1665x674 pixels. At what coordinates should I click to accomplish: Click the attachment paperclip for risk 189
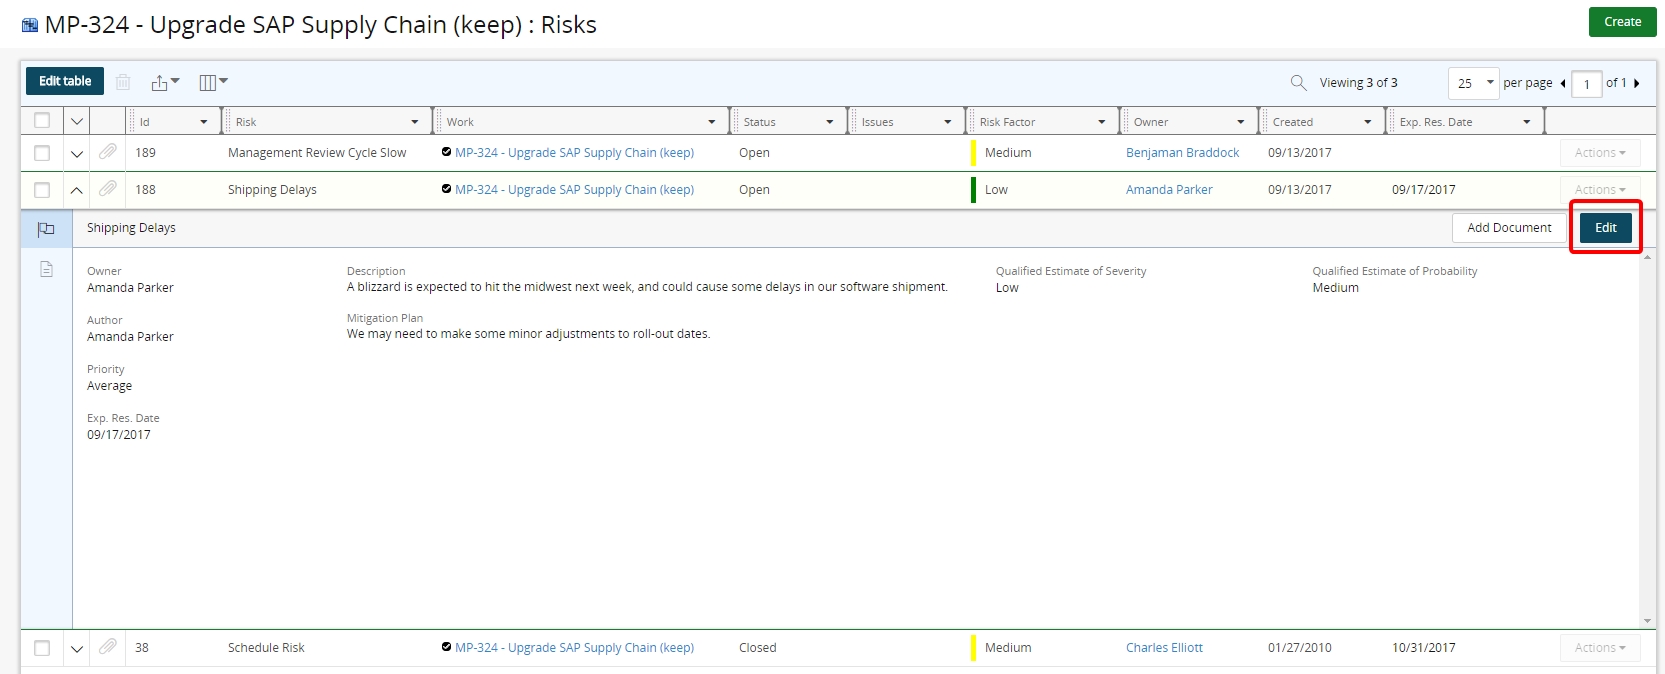pos(108,152)
